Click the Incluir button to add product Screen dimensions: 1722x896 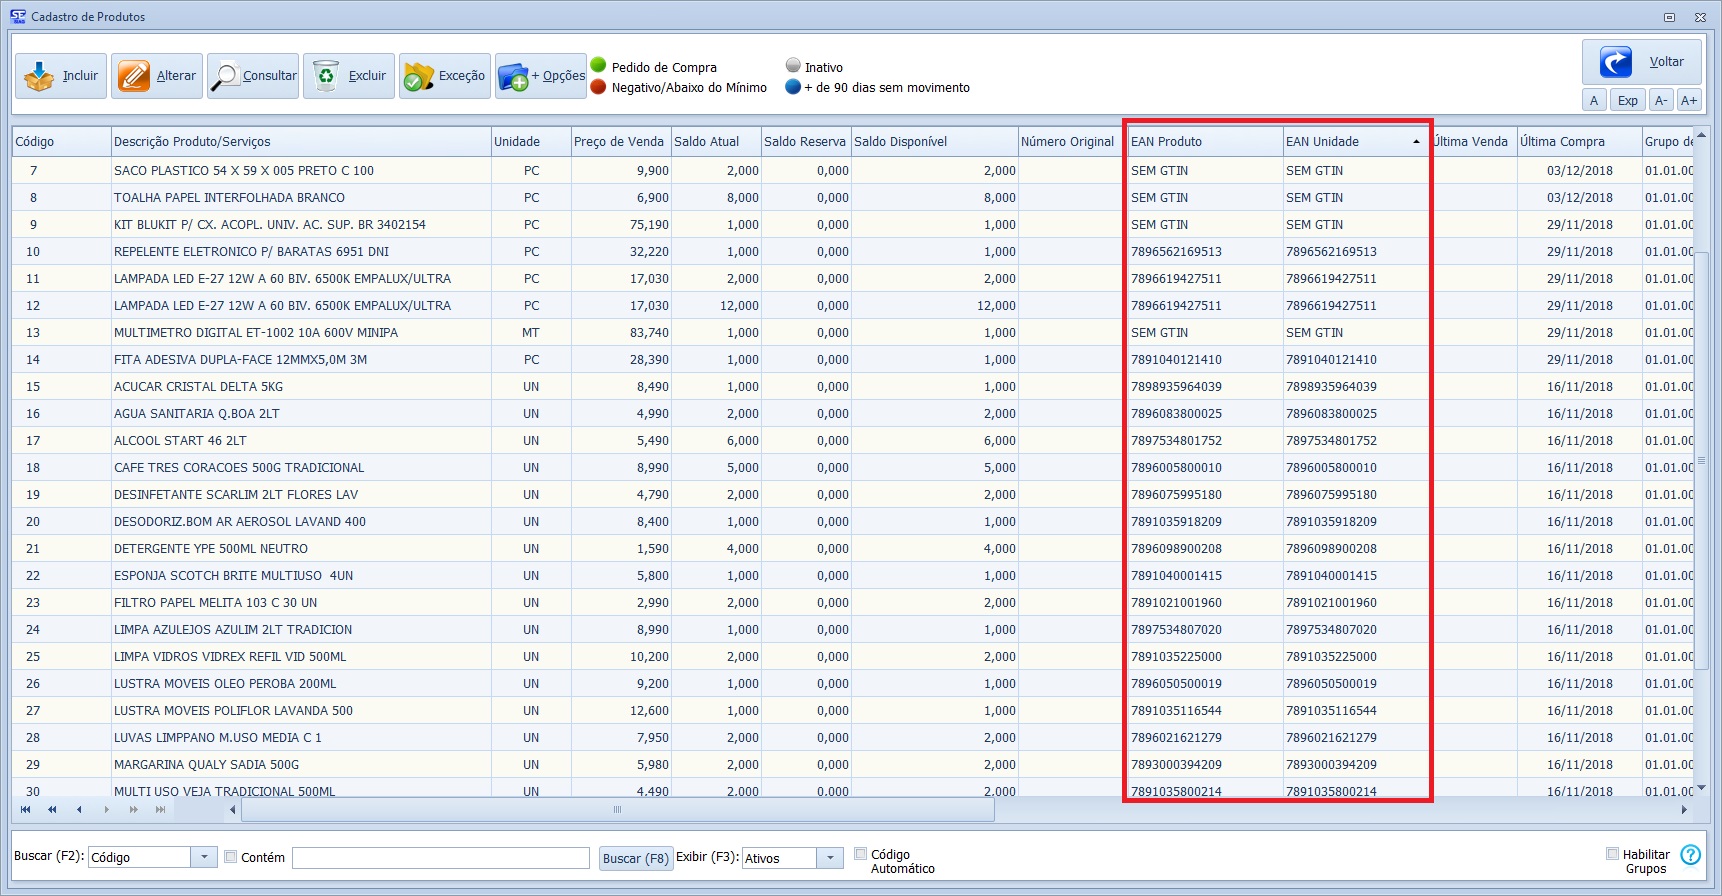coord(61,76)
